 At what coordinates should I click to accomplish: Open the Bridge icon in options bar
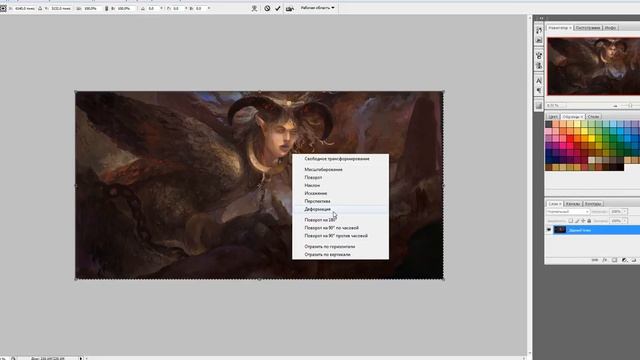click(x=290, y=8)
